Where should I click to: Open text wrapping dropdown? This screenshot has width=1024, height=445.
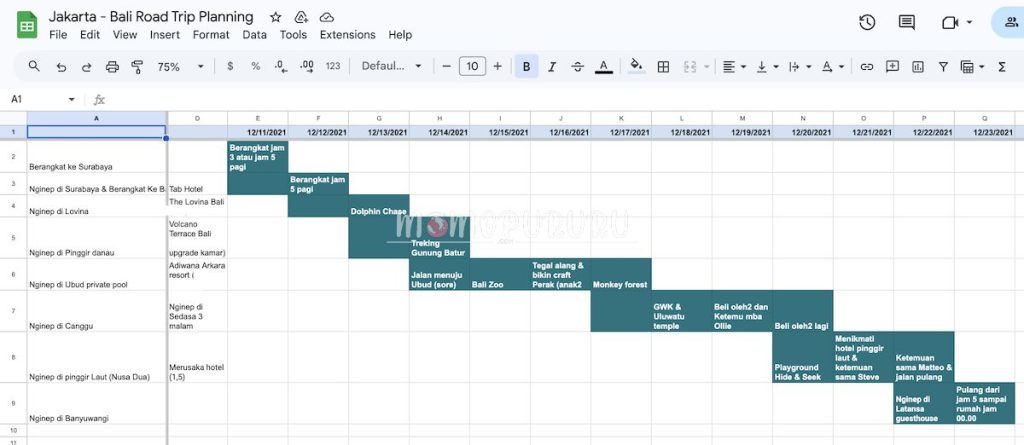800,67
